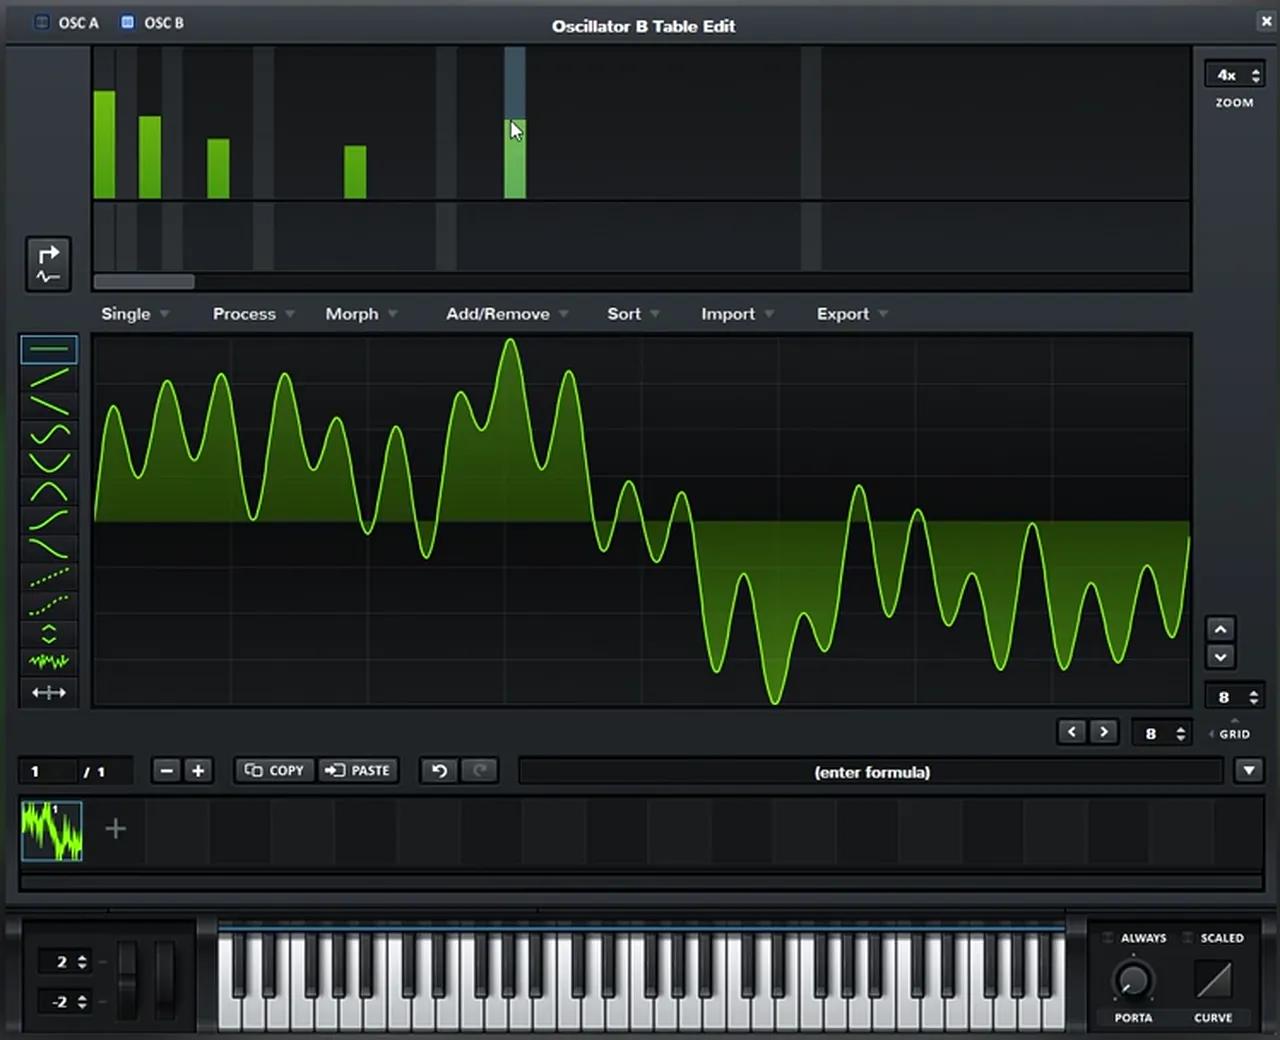Expand the Sort dropdown
Screen dimensions: 1280x1040
[633, 314]
